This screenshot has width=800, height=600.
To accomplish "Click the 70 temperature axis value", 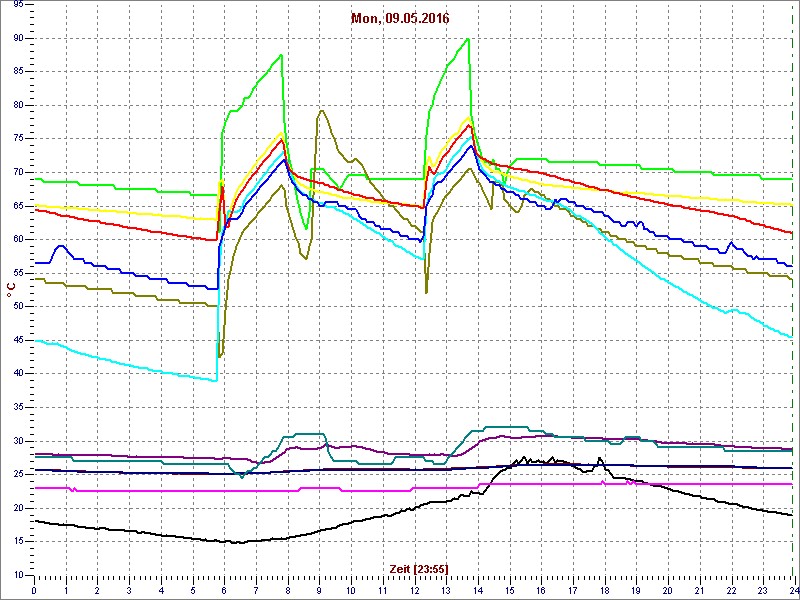I will click(17, 172).
